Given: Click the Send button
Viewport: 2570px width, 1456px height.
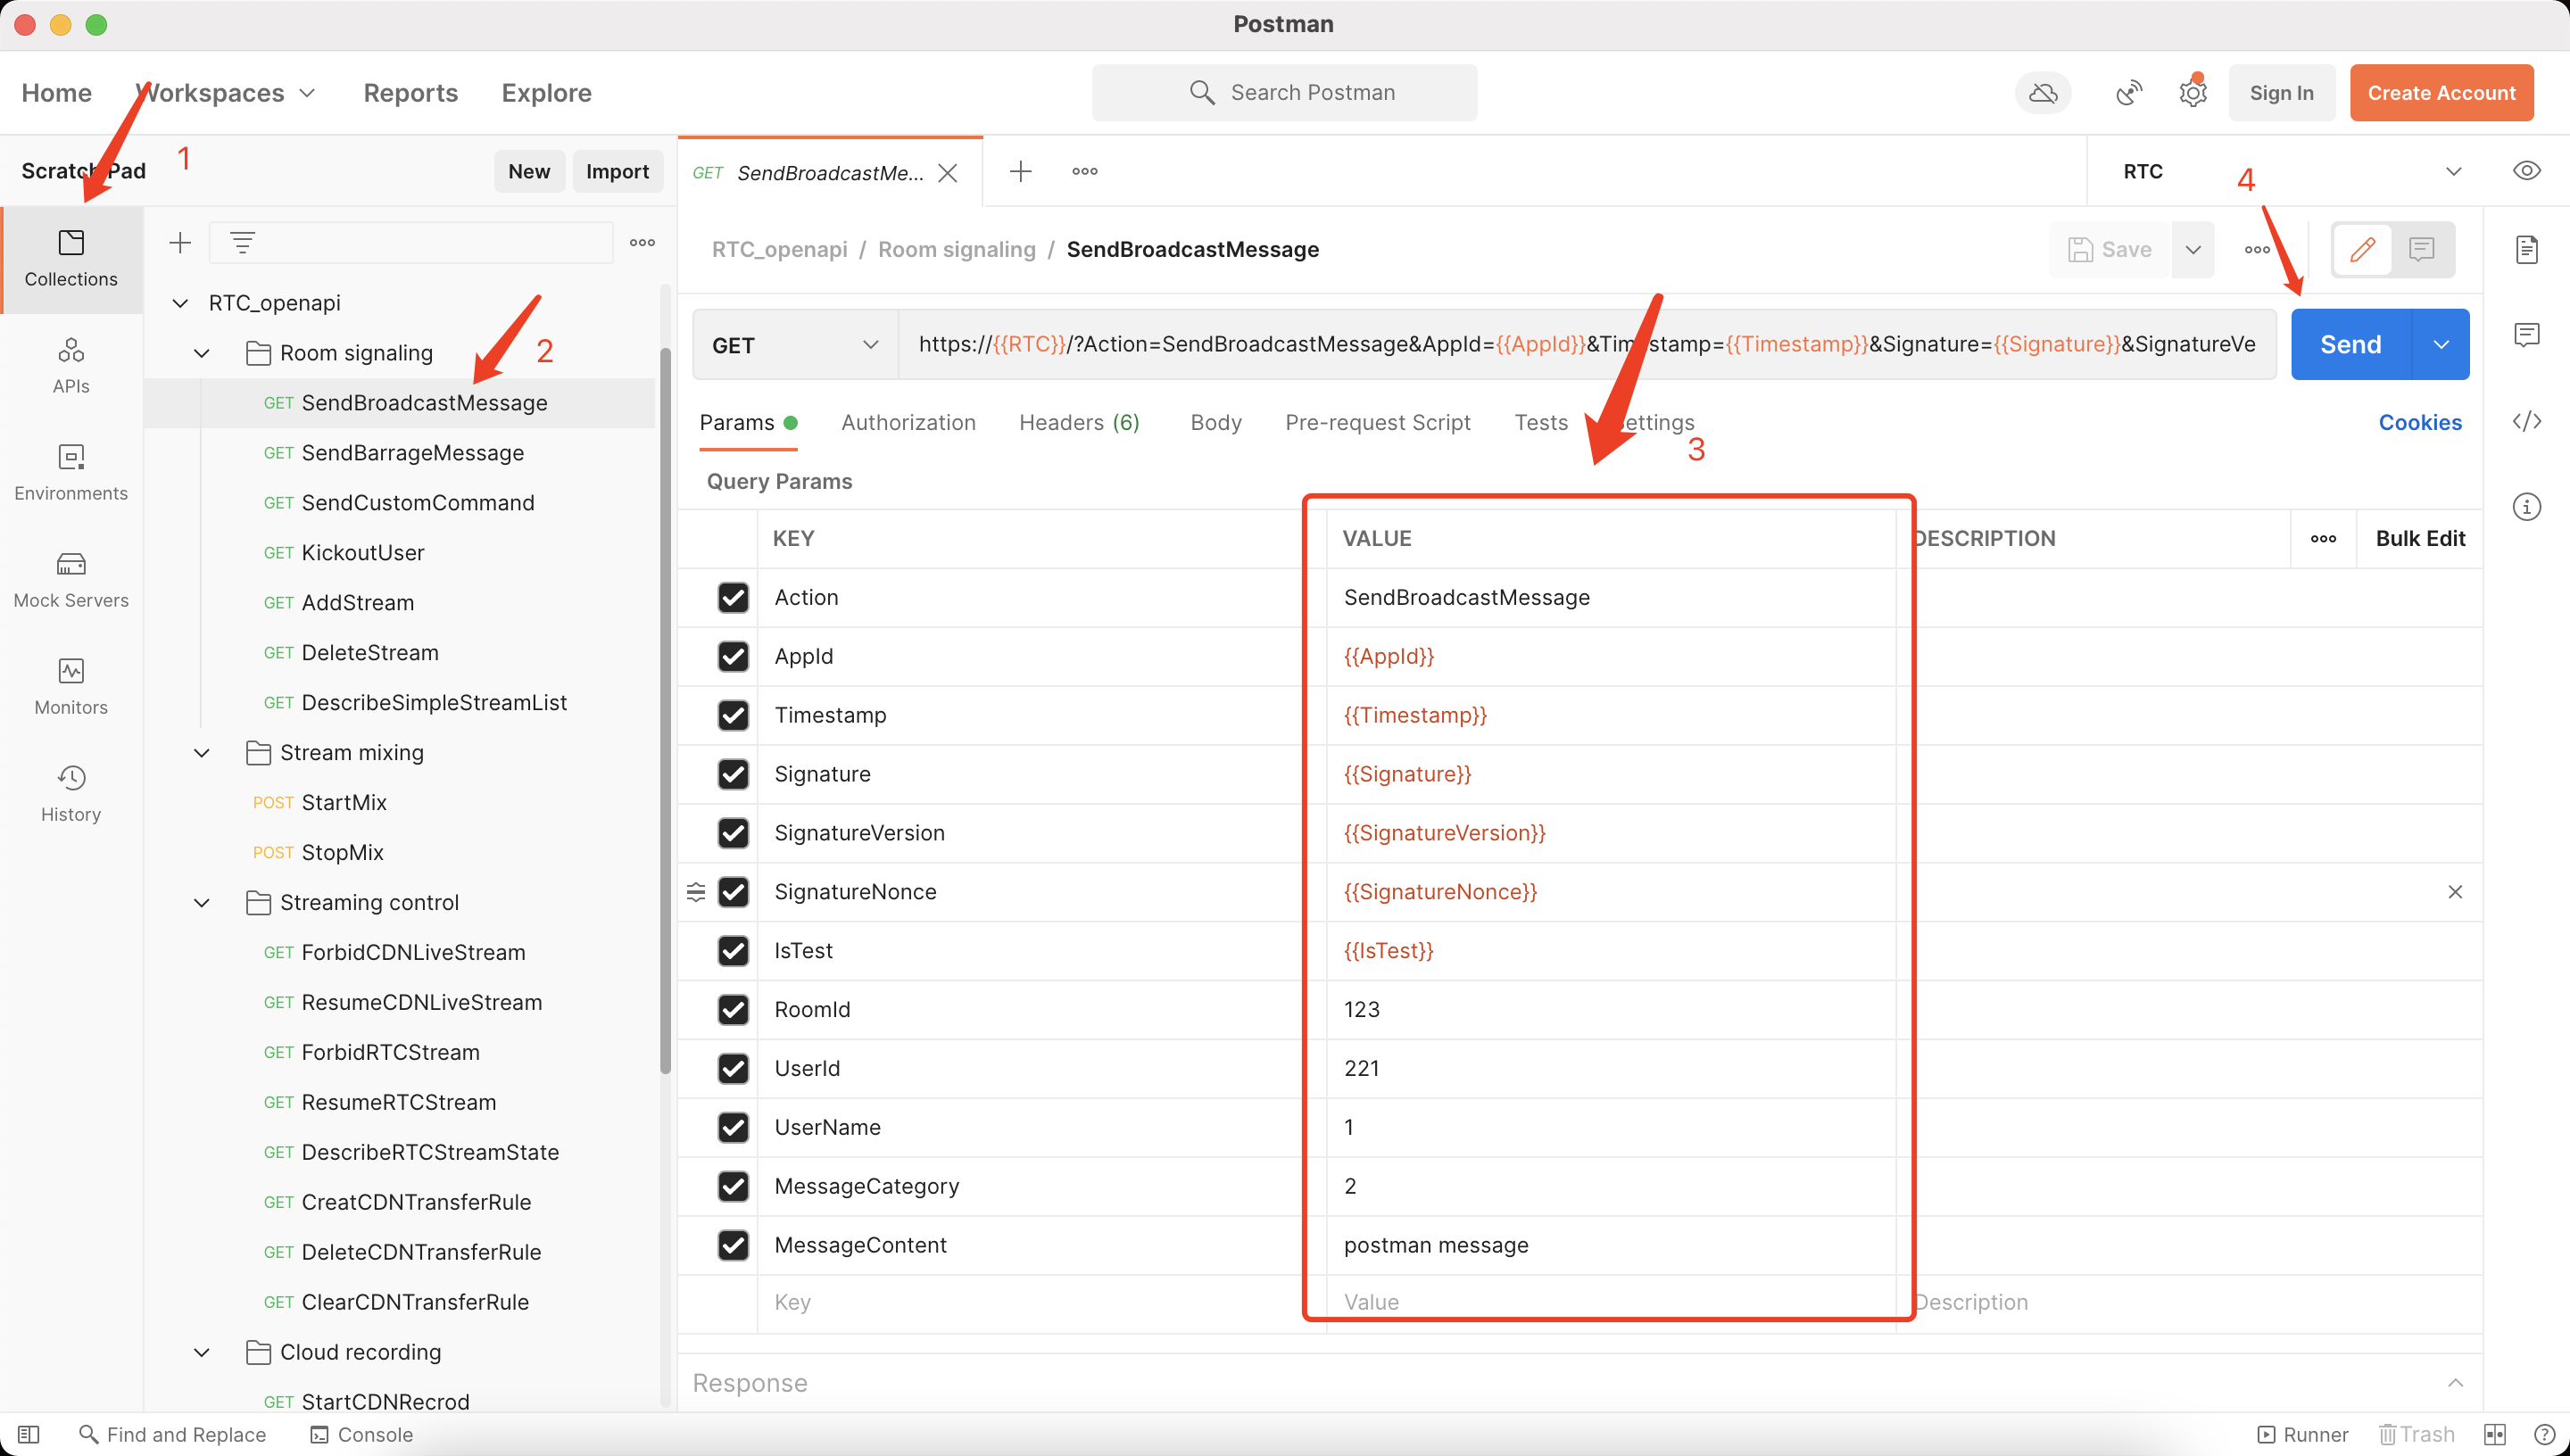Looking at the screenshot, I should point(2350,344).
